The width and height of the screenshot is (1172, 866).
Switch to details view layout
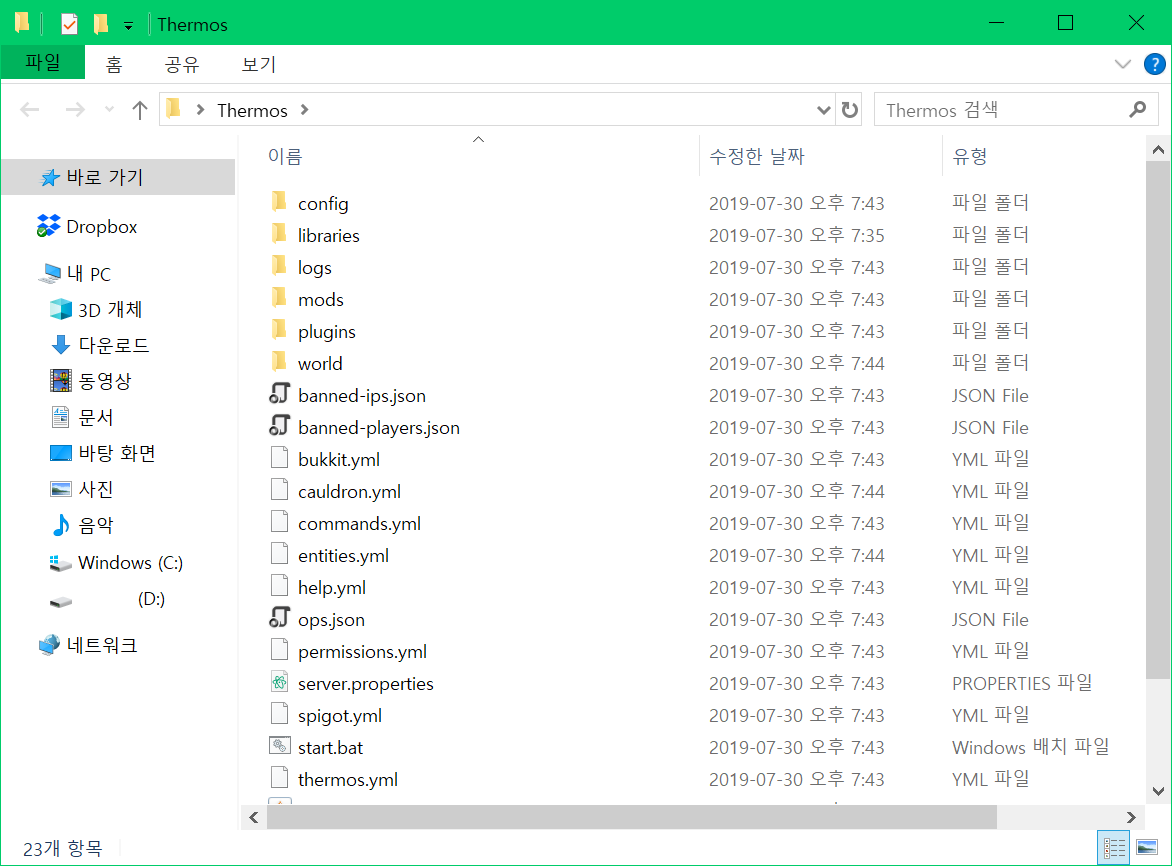click(1114, 847)
